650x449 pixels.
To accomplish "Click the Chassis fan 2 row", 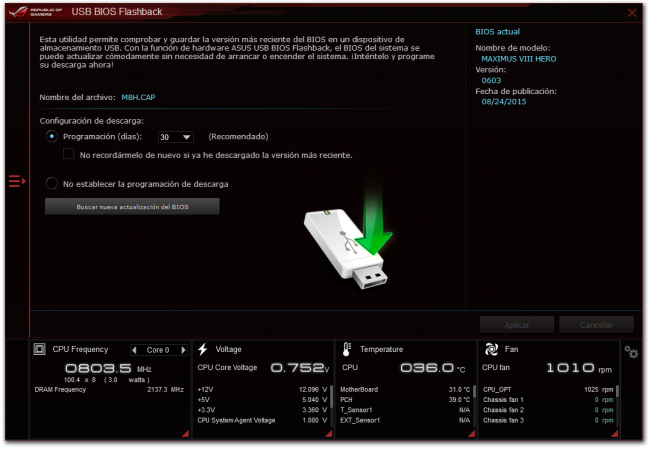I will (x=548, y=410).
